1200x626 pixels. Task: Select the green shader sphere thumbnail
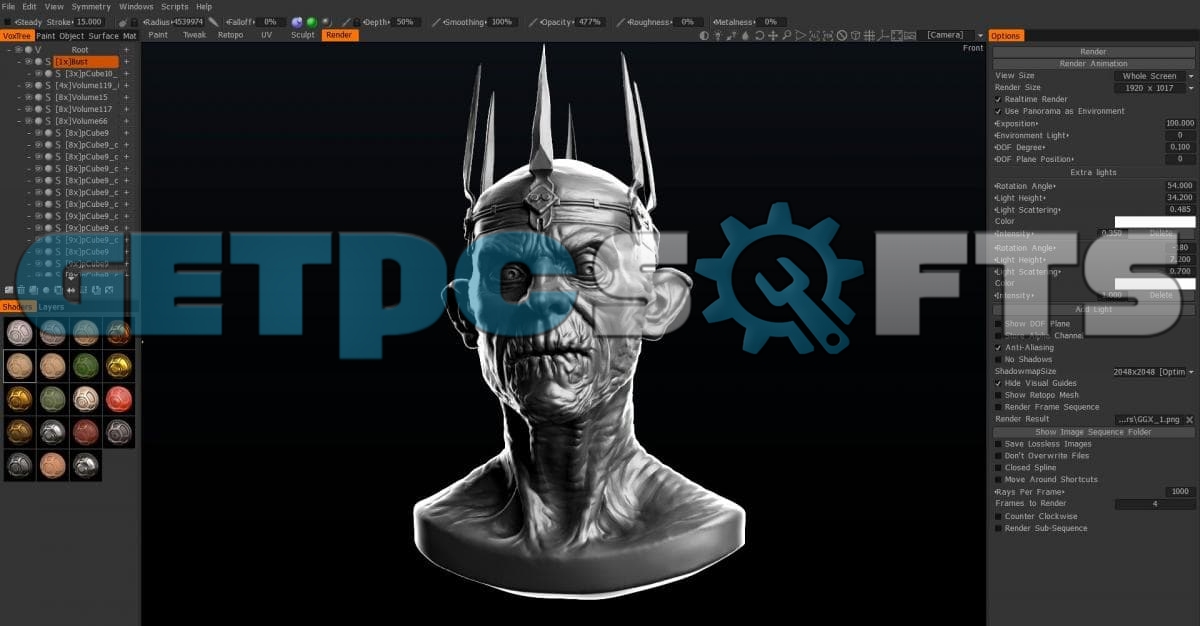pos(88,366)
